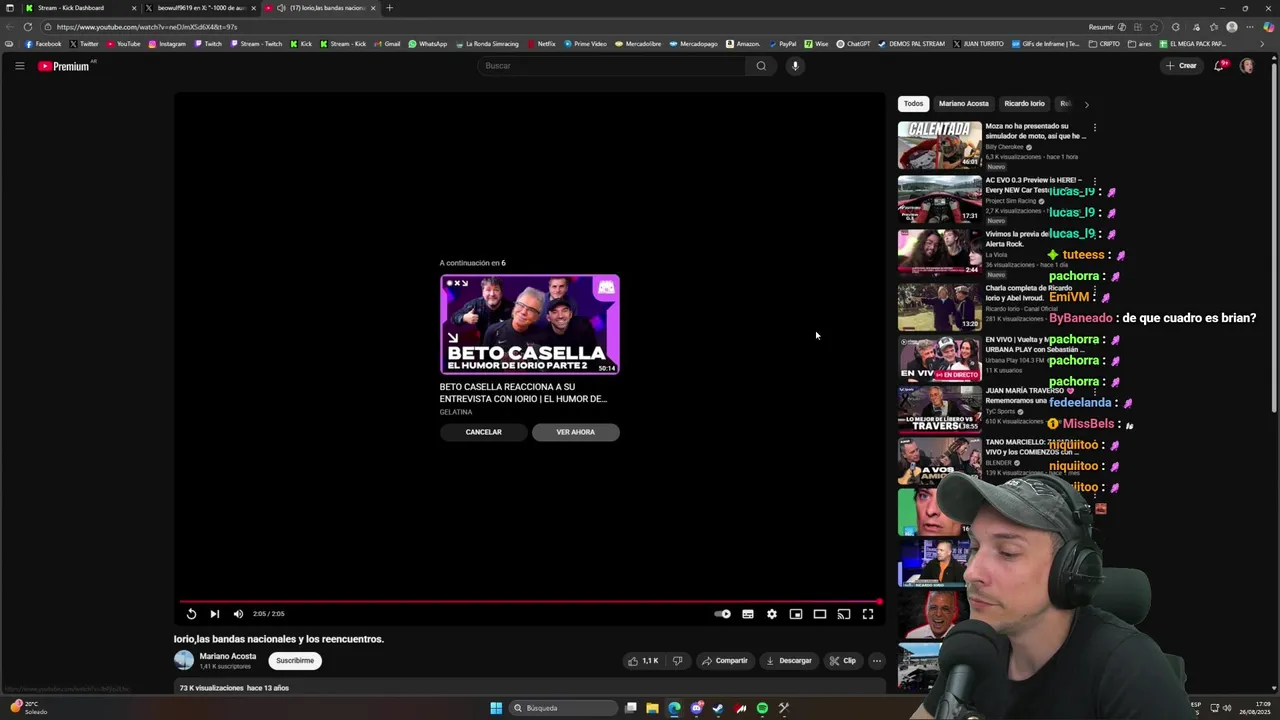Open the Netflix bookmark
Screen dimensions: 1280x720
tap(541, 44)
